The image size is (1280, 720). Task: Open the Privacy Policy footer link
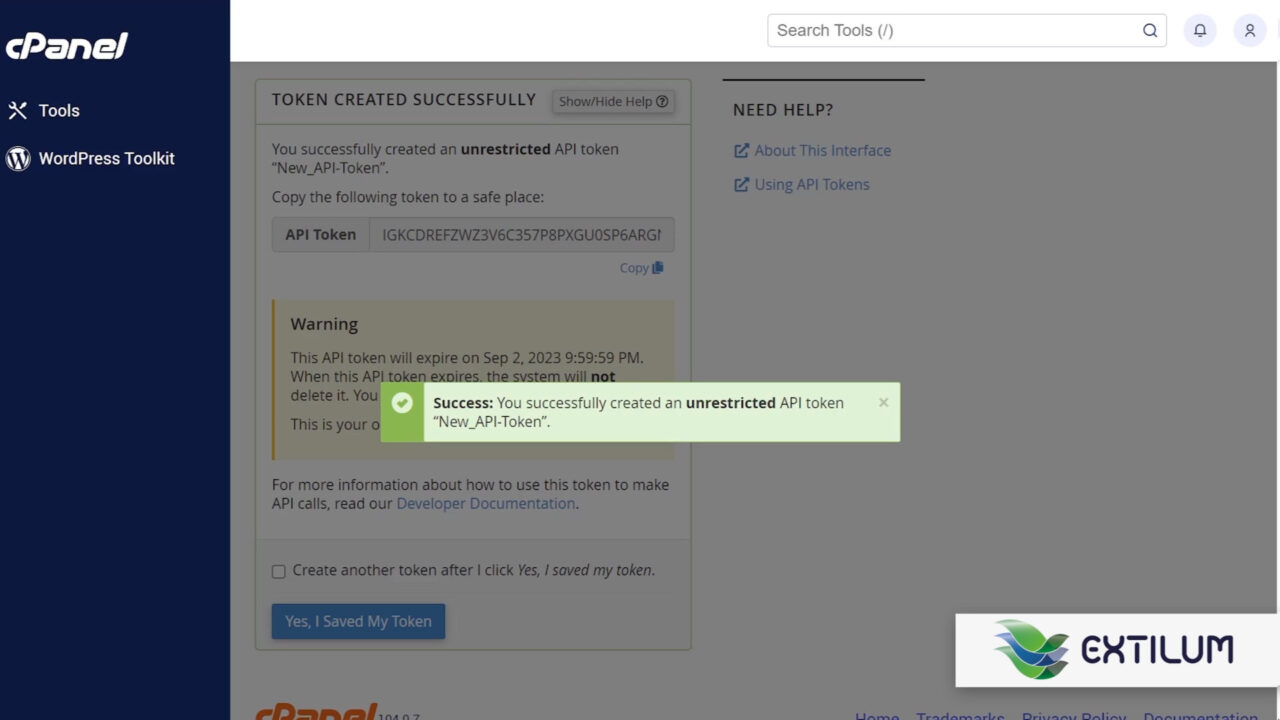(x=1073, y=716)
